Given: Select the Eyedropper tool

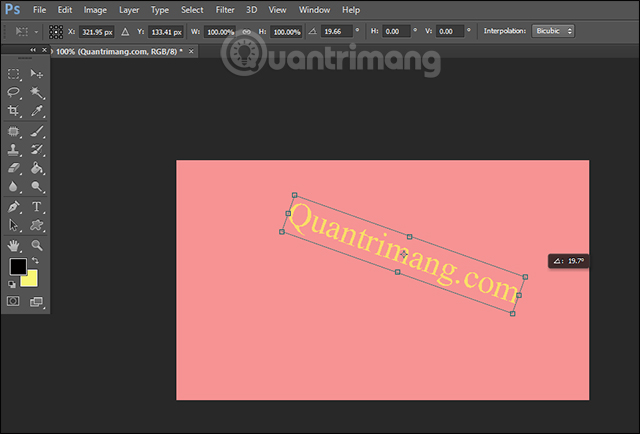Looking at the screenshot, I should pyautogui.click(x=37, y=111).
